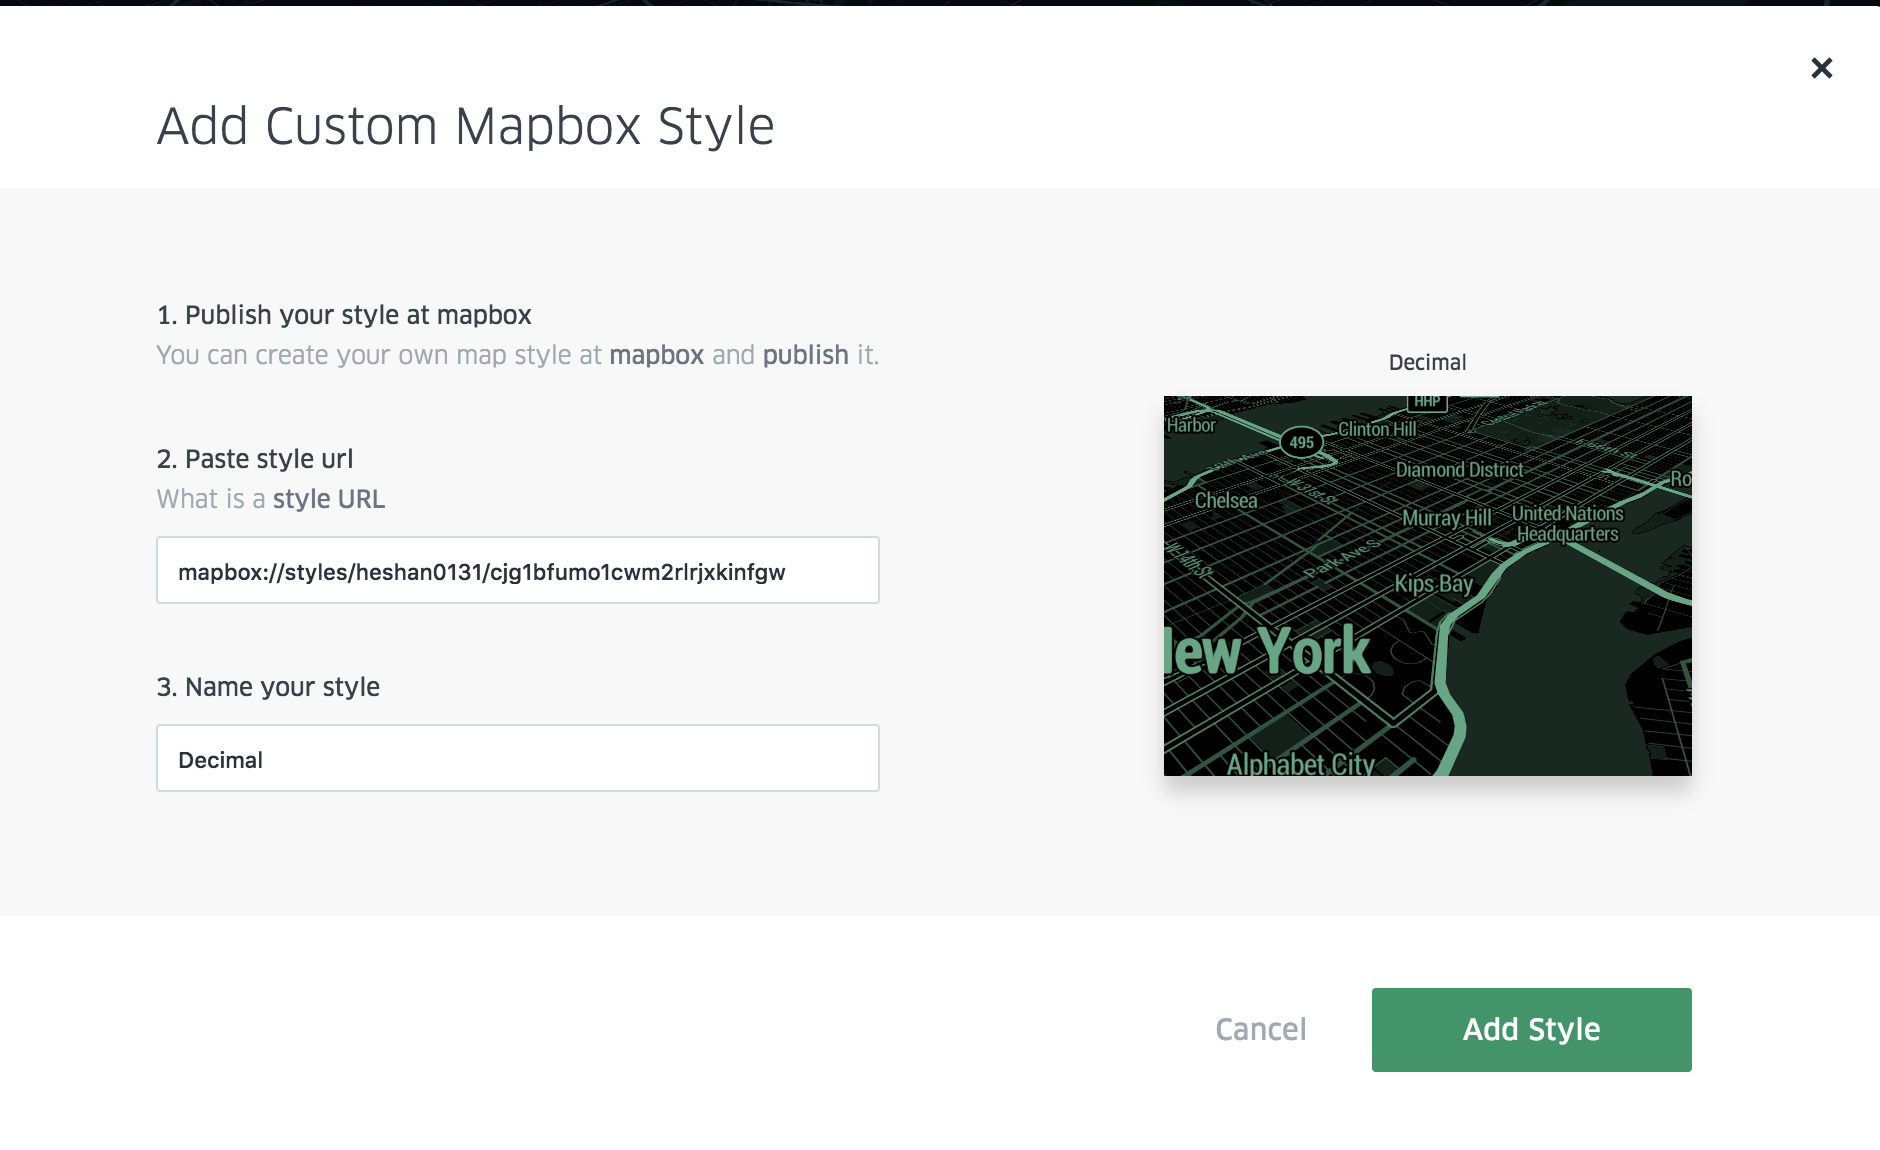Screen dimensions: 1880x1150
Task: Click the Diamond District map label
Action: tap(1459, 469)
